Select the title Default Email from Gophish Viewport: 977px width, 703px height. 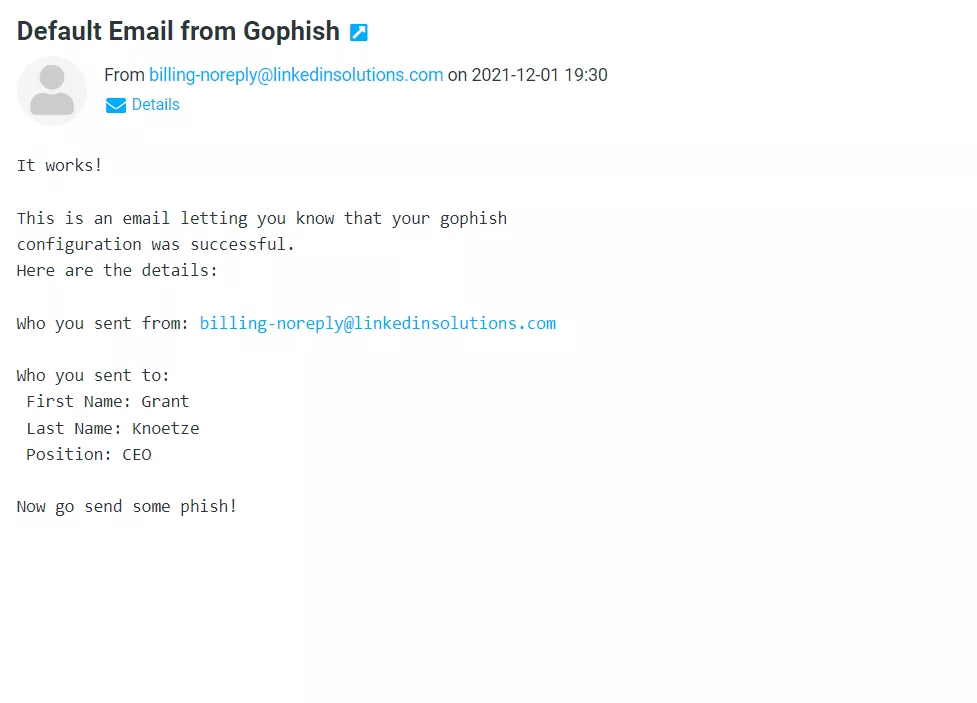pyautogui.click(x=177, y=31)
